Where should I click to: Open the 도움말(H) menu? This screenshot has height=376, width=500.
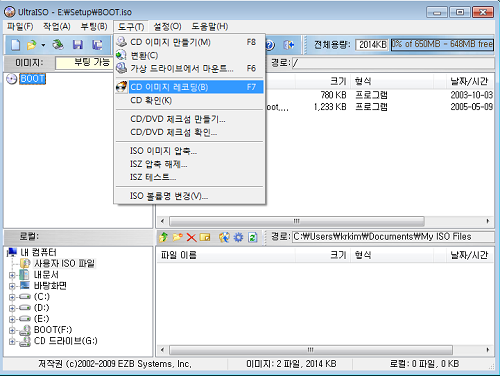pyautogui.click(x=210, y=26)
